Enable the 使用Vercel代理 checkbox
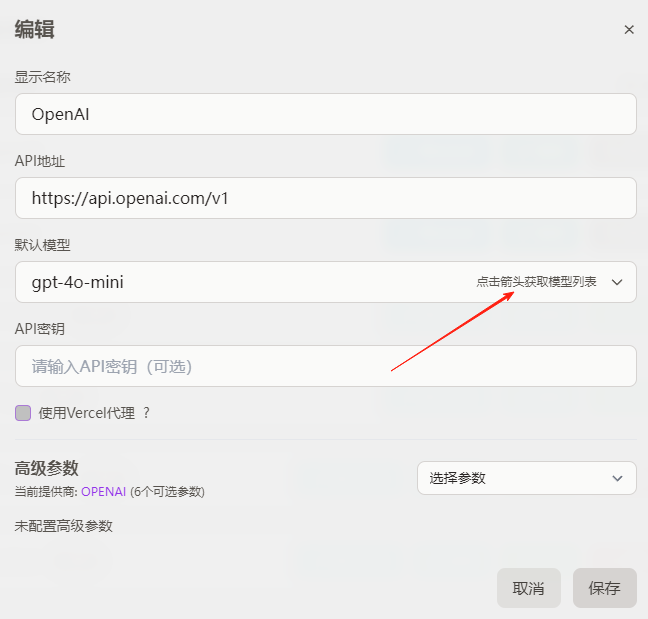 point(23,413)
